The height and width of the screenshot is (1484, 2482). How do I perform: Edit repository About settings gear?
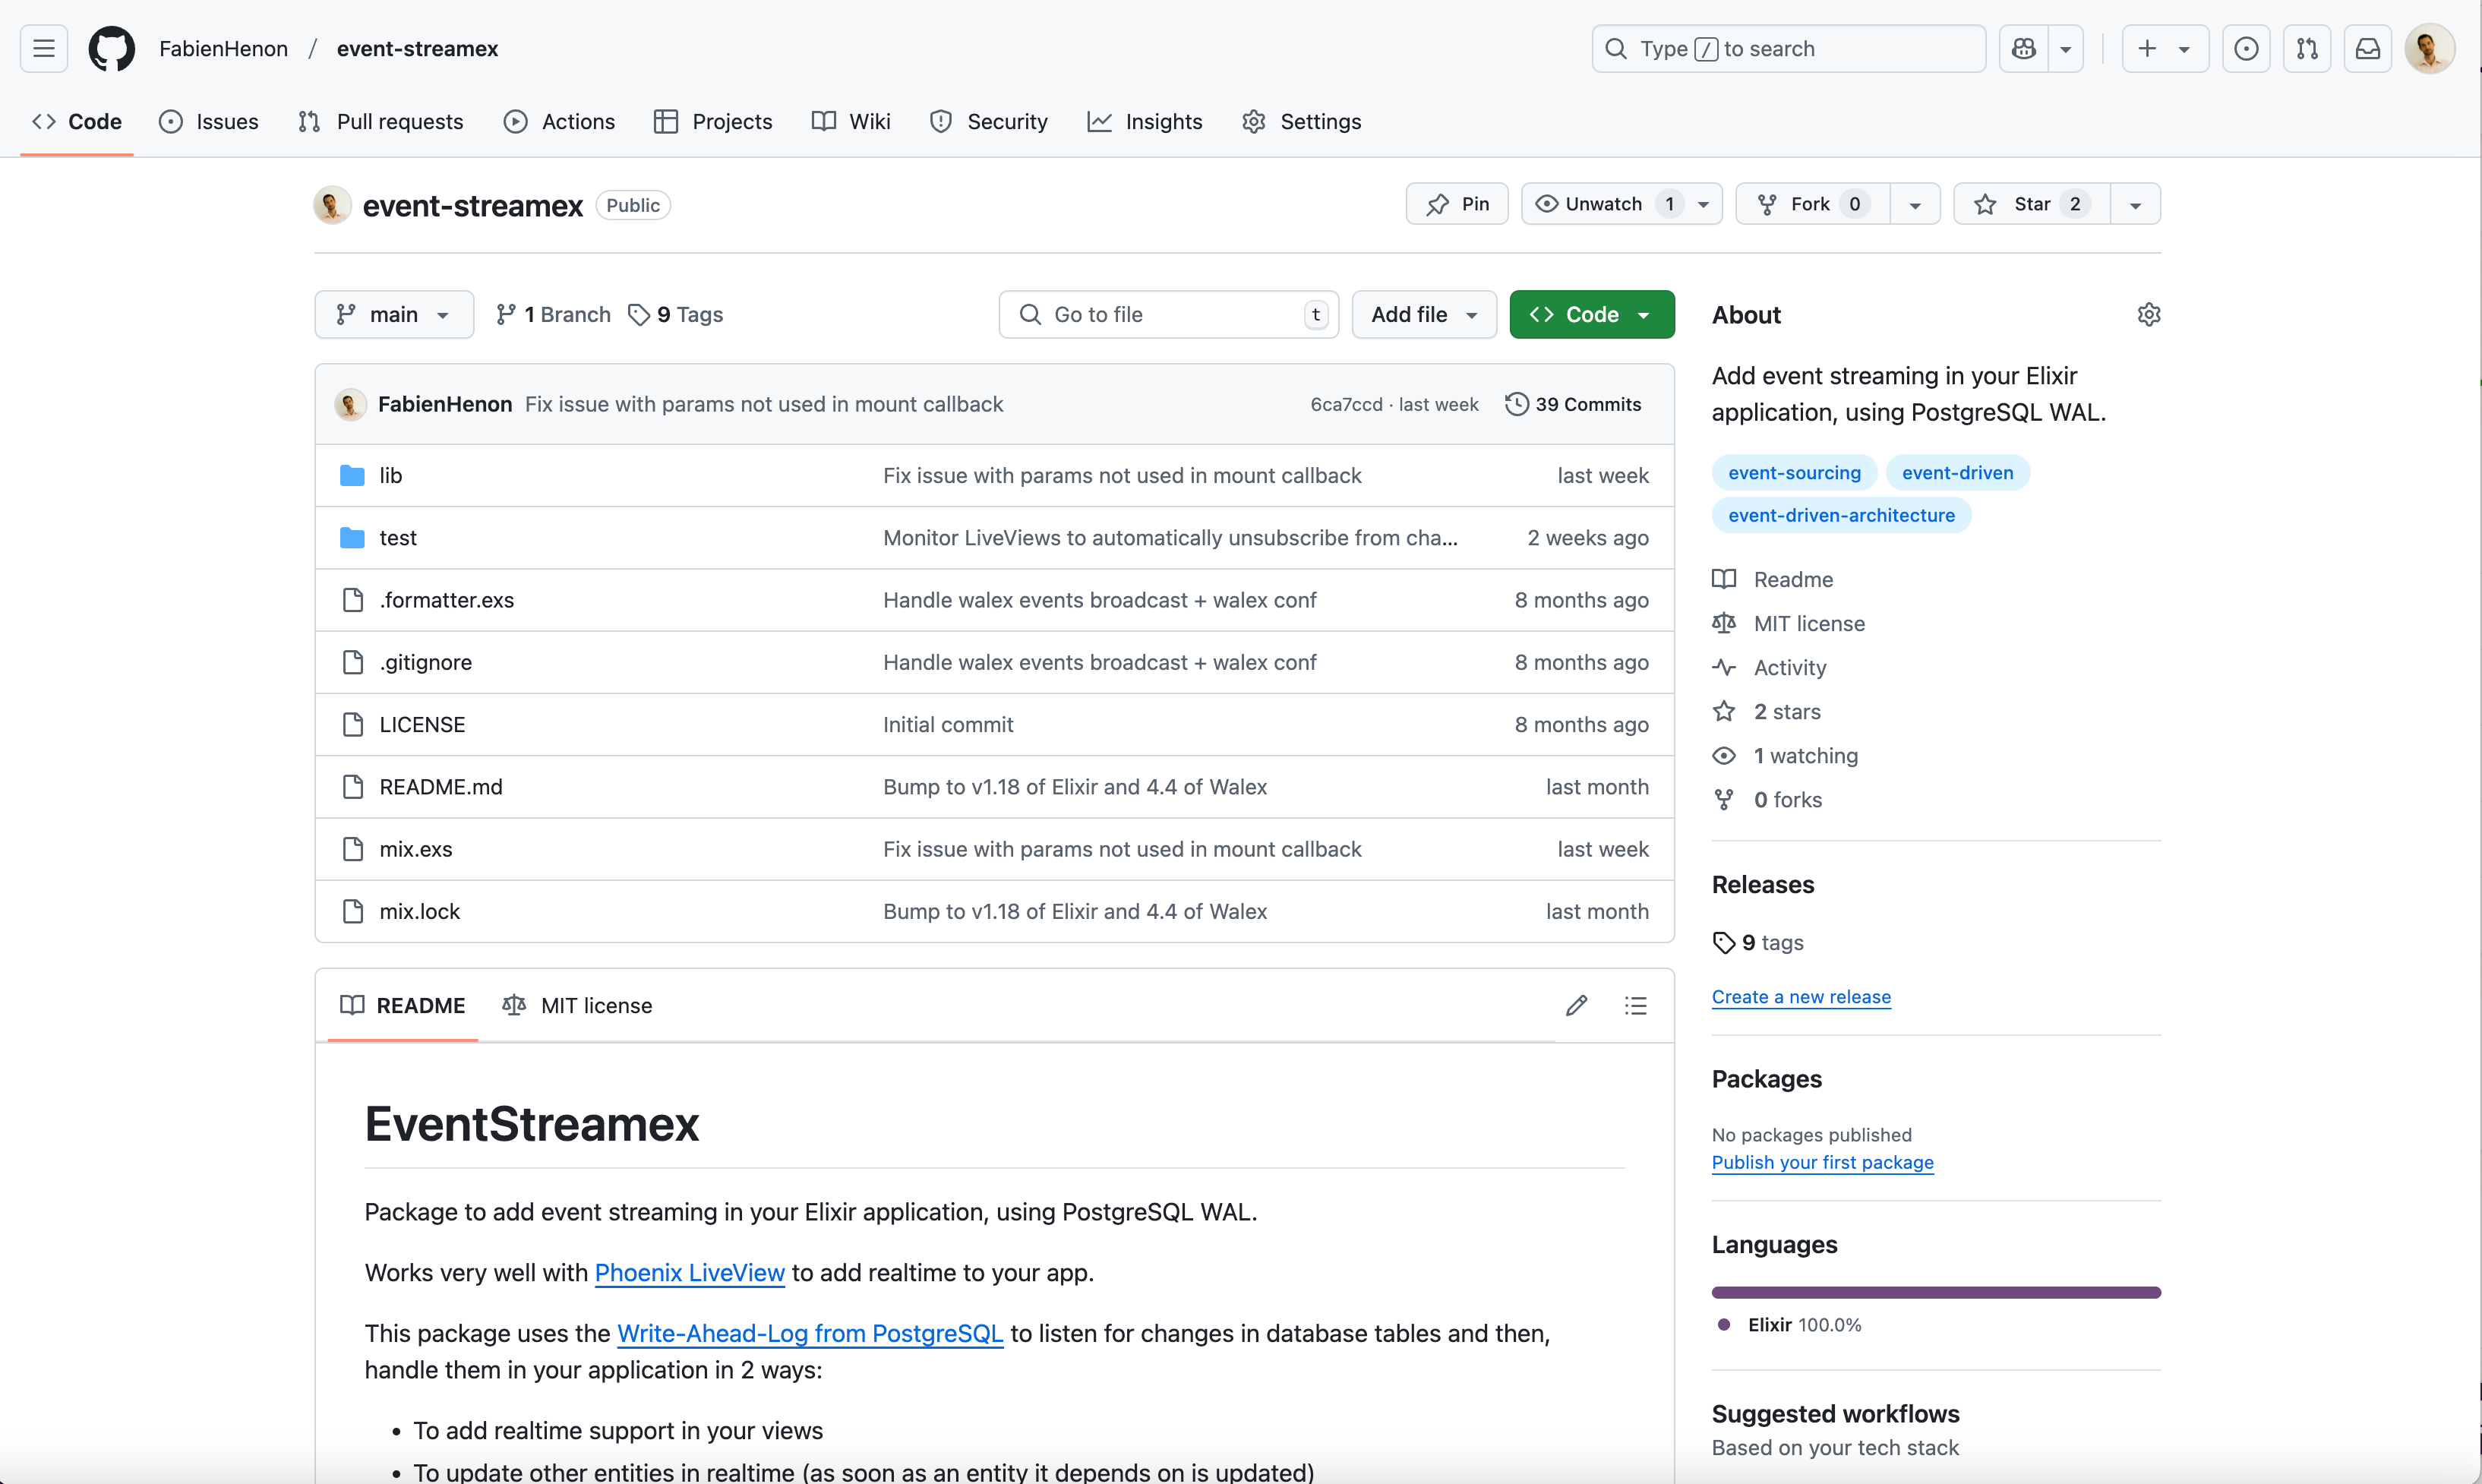click(2148, 315)
